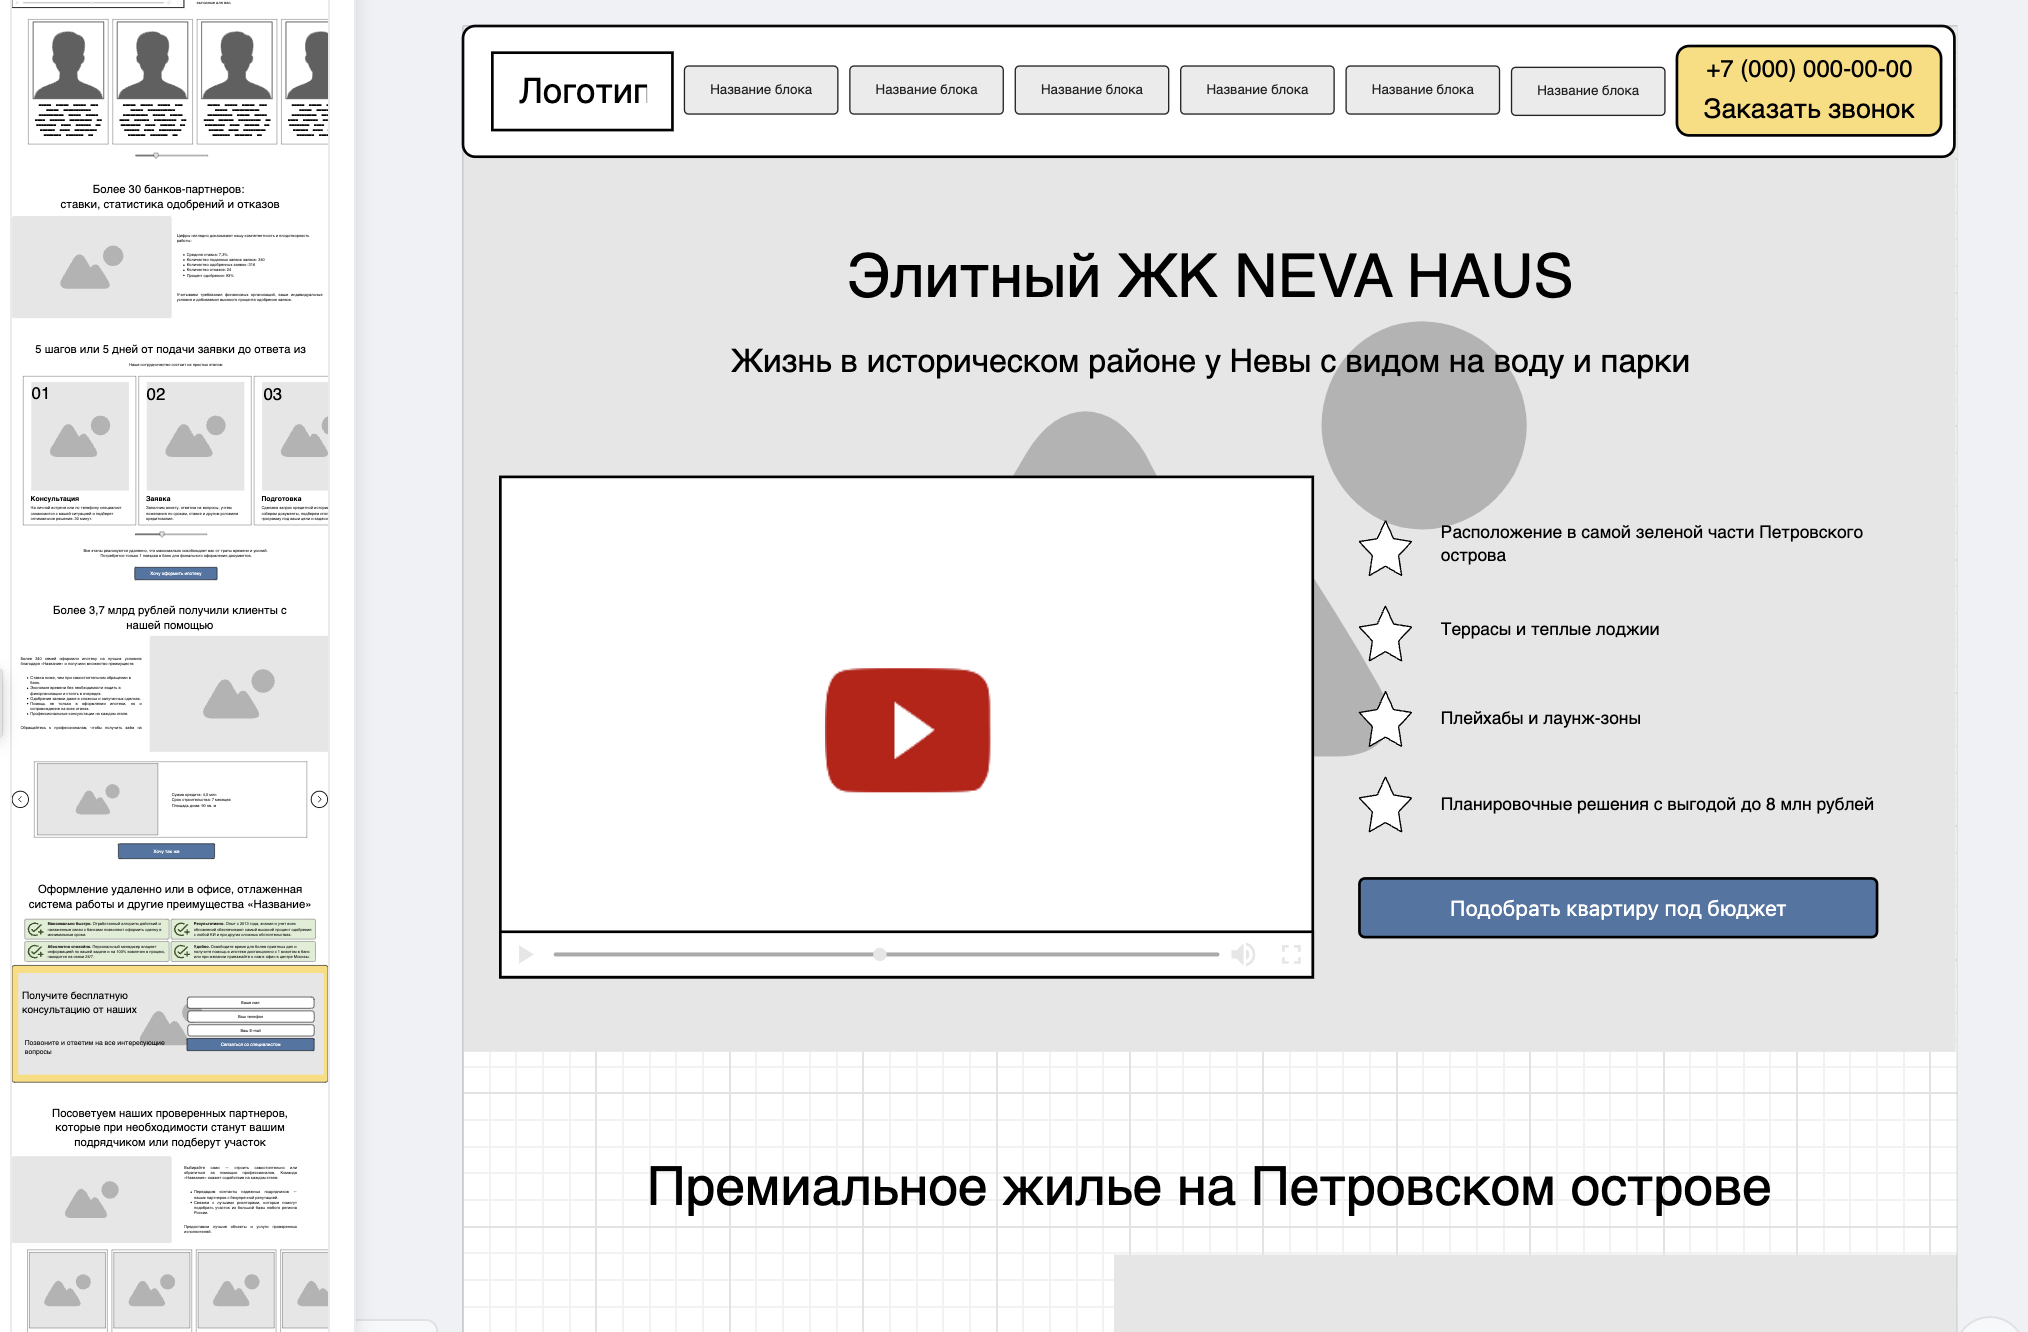Click the right arrow of the preview carousel
Image resolution: width=2028 pixels, height=1332 pixels.
319,799
